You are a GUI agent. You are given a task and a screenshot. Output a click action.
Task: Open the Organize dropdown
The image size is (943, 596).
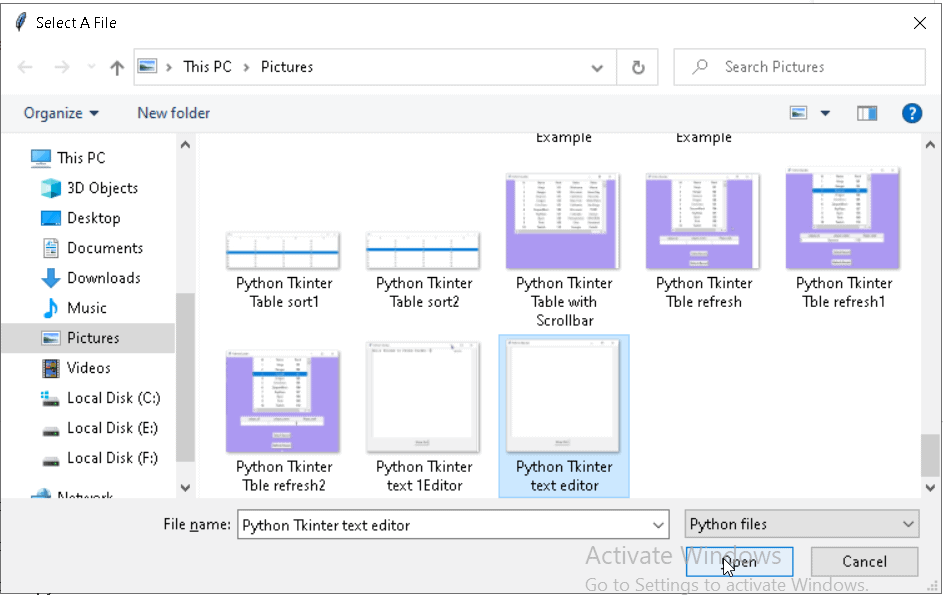(x=61, y=113)
